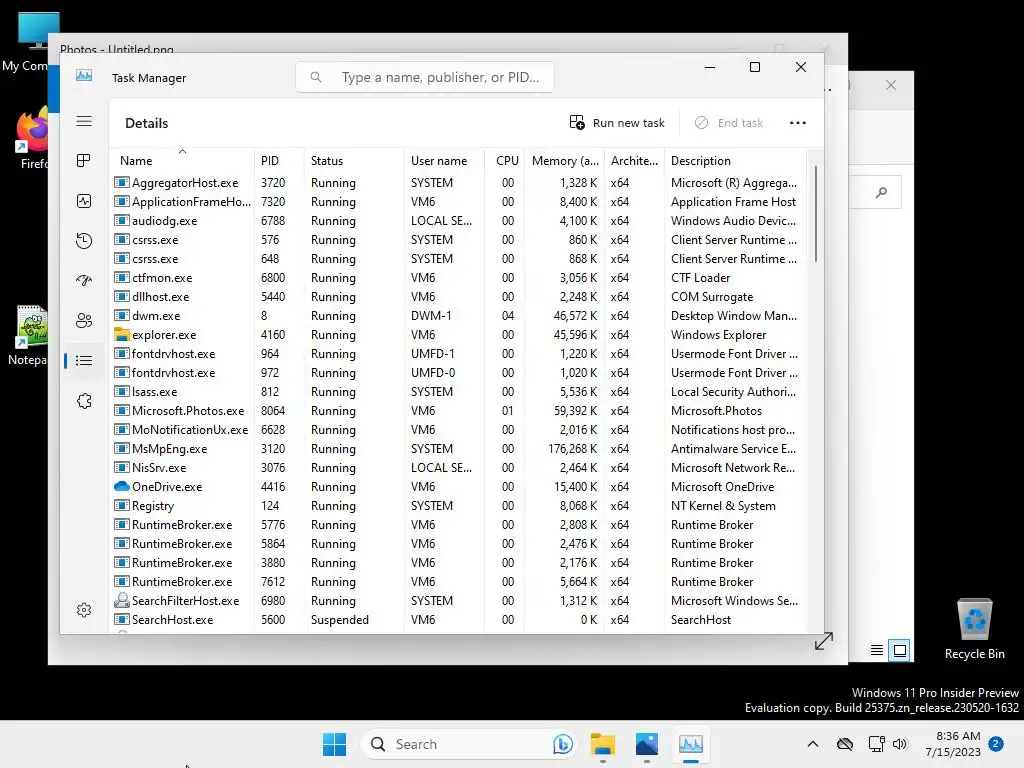Sort by the CPU column header
1024x768 pixels.
click(505, 160)
